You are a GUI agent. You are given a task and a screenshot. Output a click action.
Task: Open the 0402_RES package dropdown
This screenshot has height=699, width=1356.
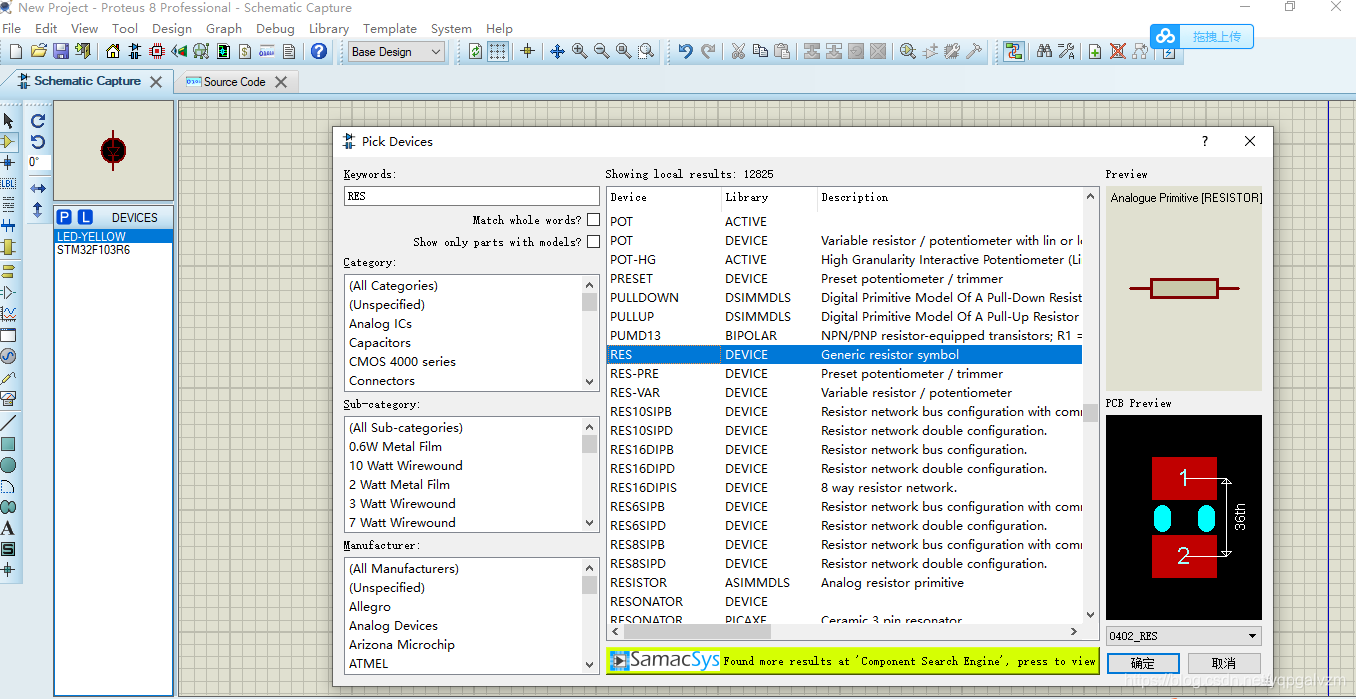pyautogui.click(x=1184, y=636)
